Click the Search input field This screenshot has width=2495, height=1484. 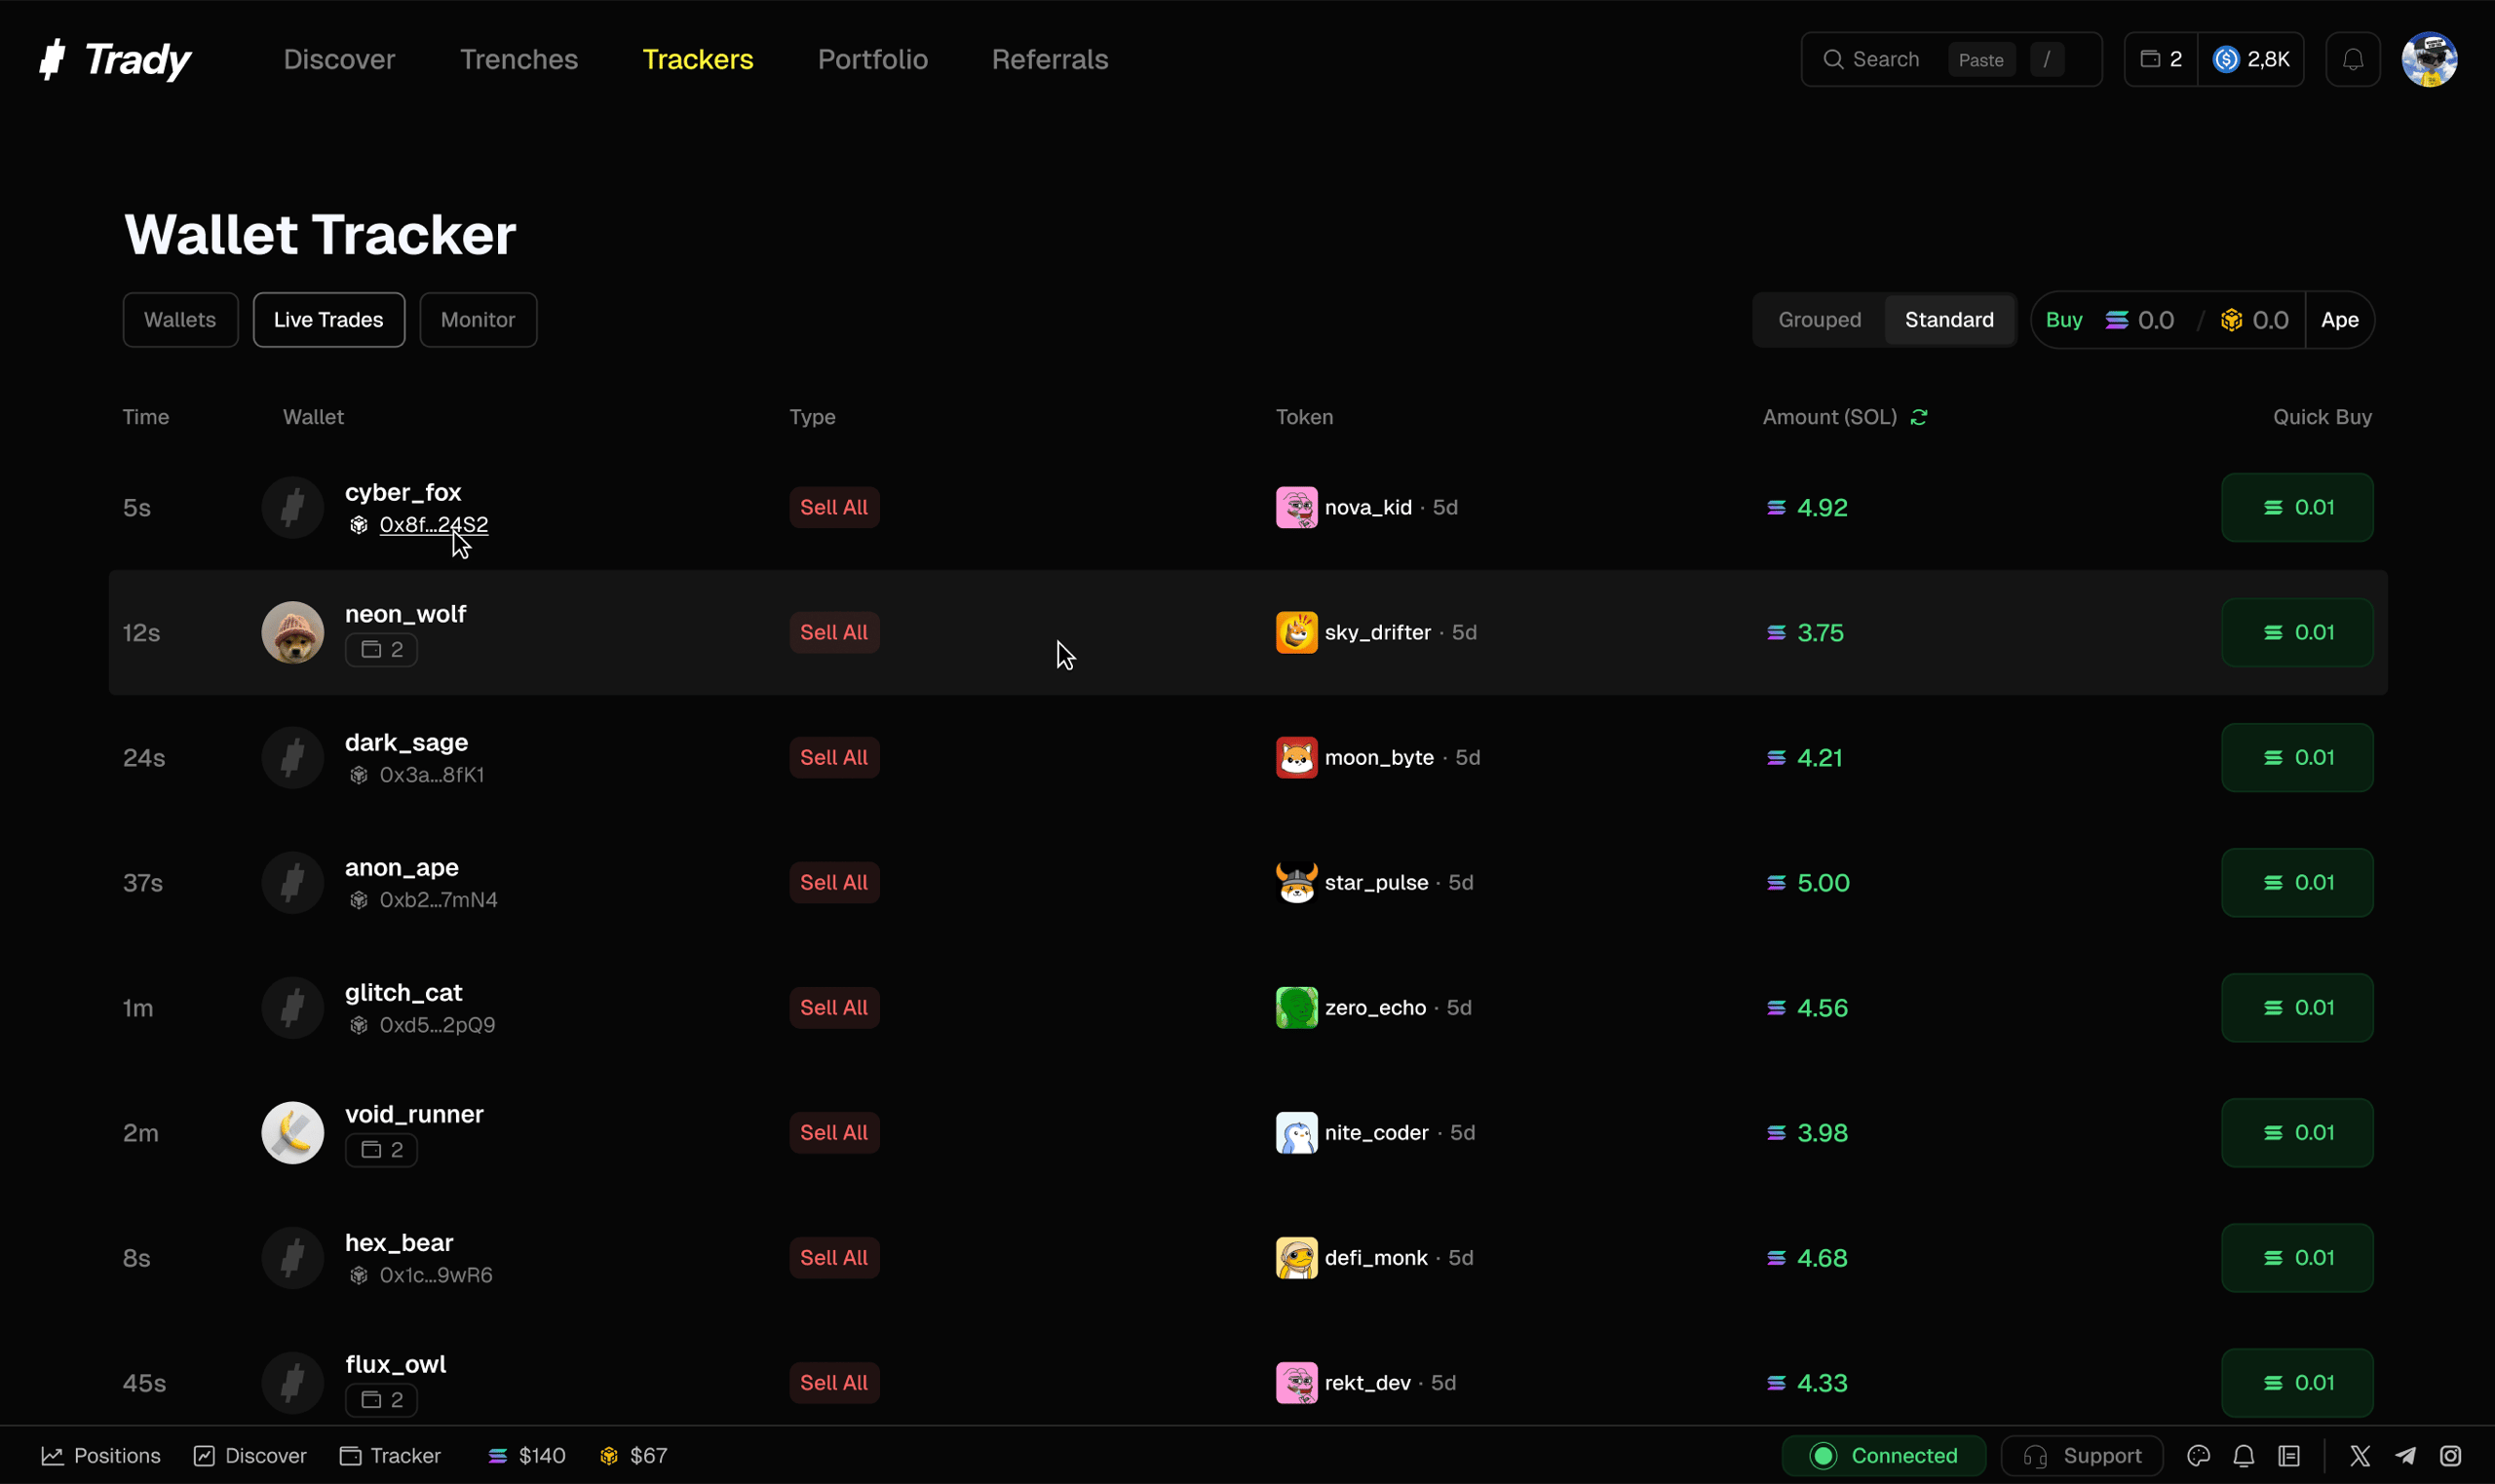coord(1950,59)
